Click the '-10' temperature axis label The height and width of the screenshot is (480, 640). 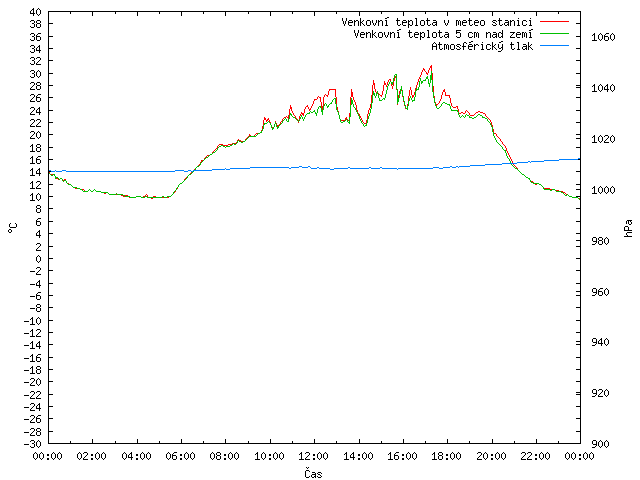pos(33,321)
